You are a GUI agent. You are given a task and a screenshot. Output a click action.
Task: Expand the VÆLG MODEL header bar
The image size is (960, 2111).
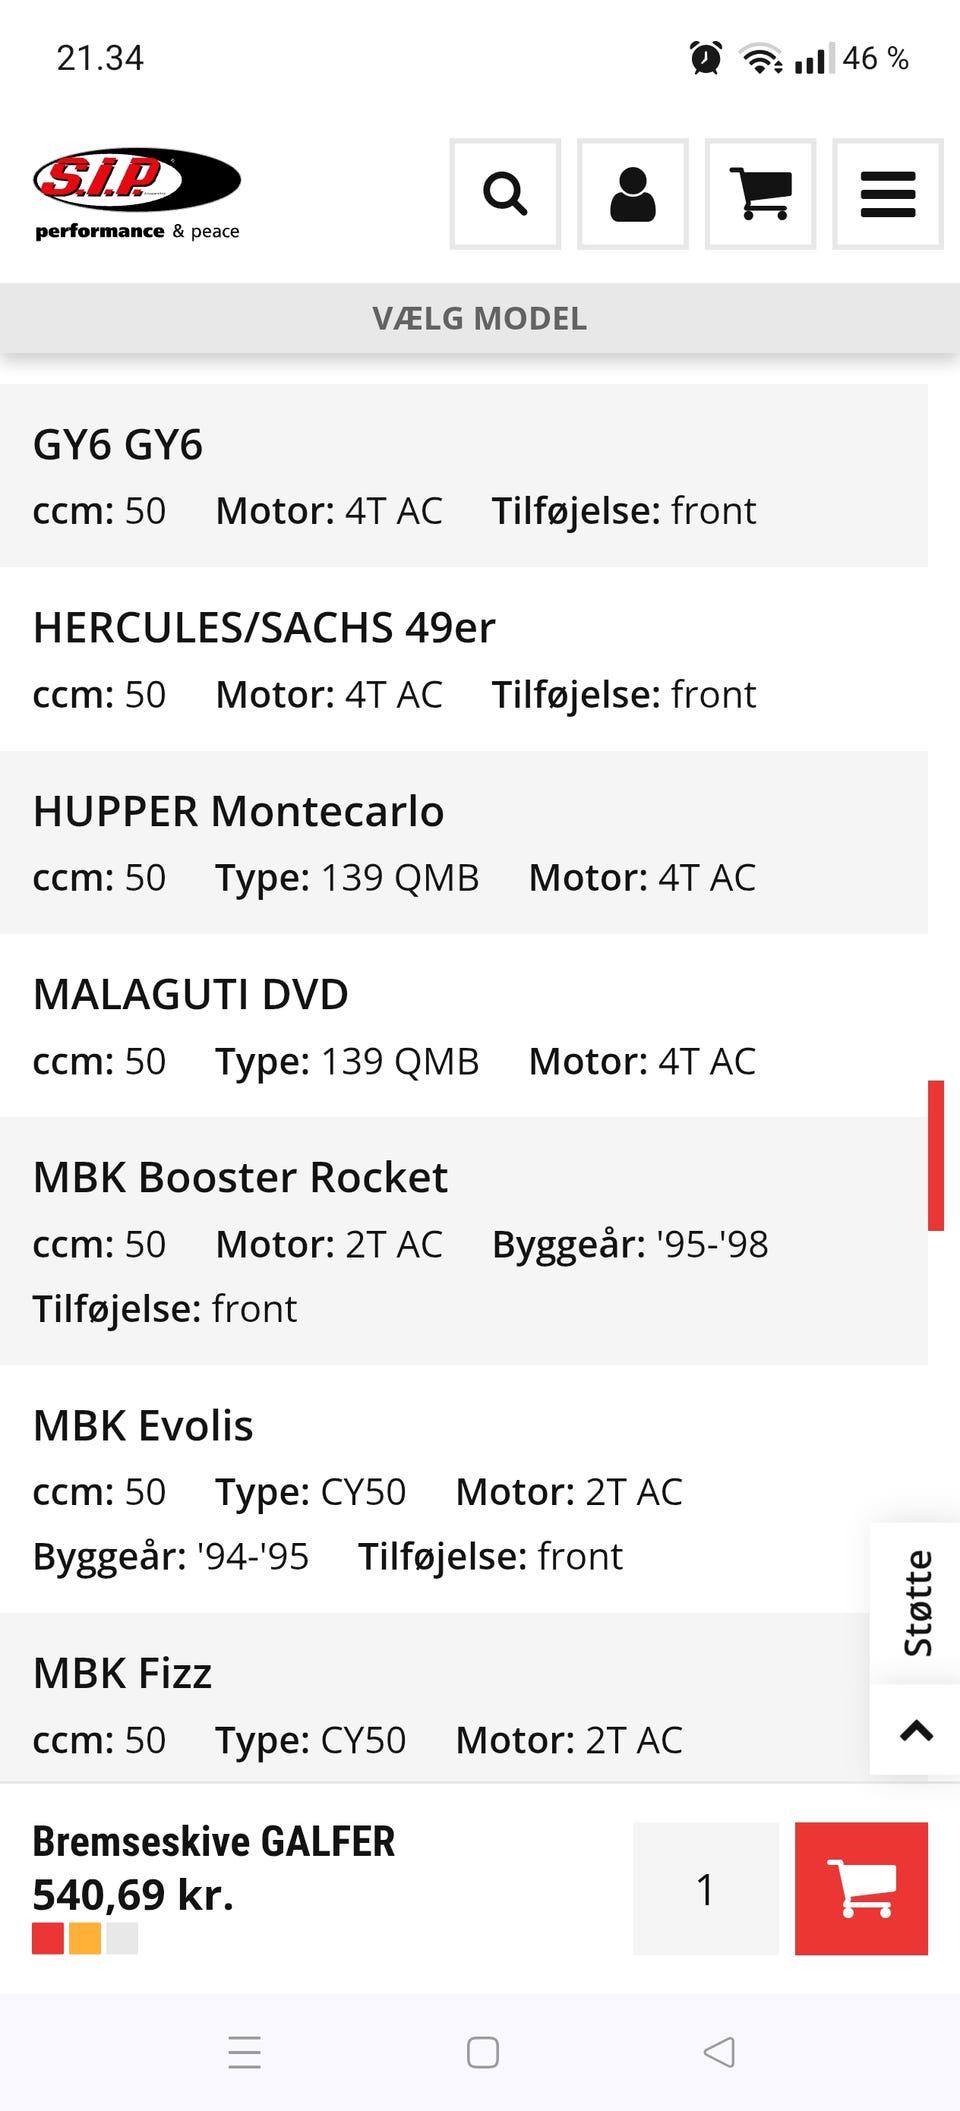(x=480, y=318)
